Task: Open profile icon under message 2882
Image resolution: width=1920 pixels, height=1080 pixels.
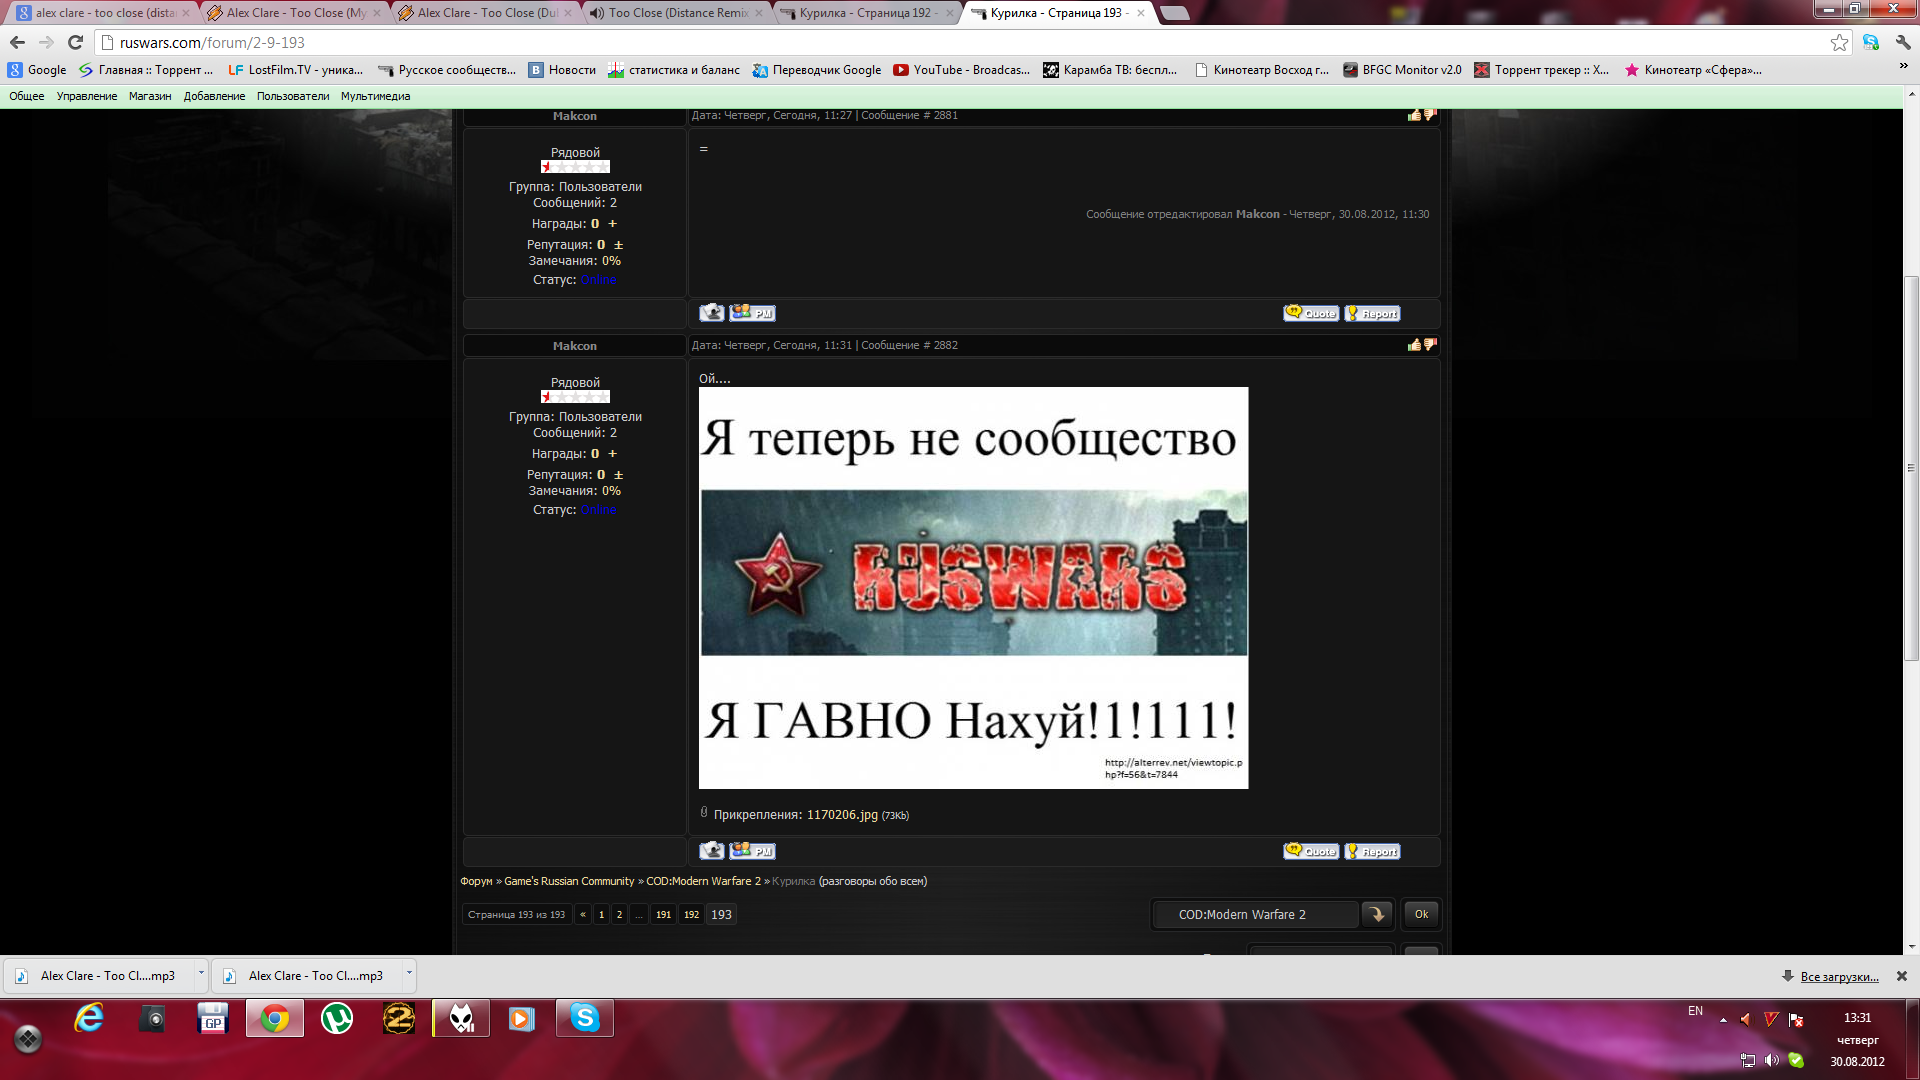Action: coord(712,851)
